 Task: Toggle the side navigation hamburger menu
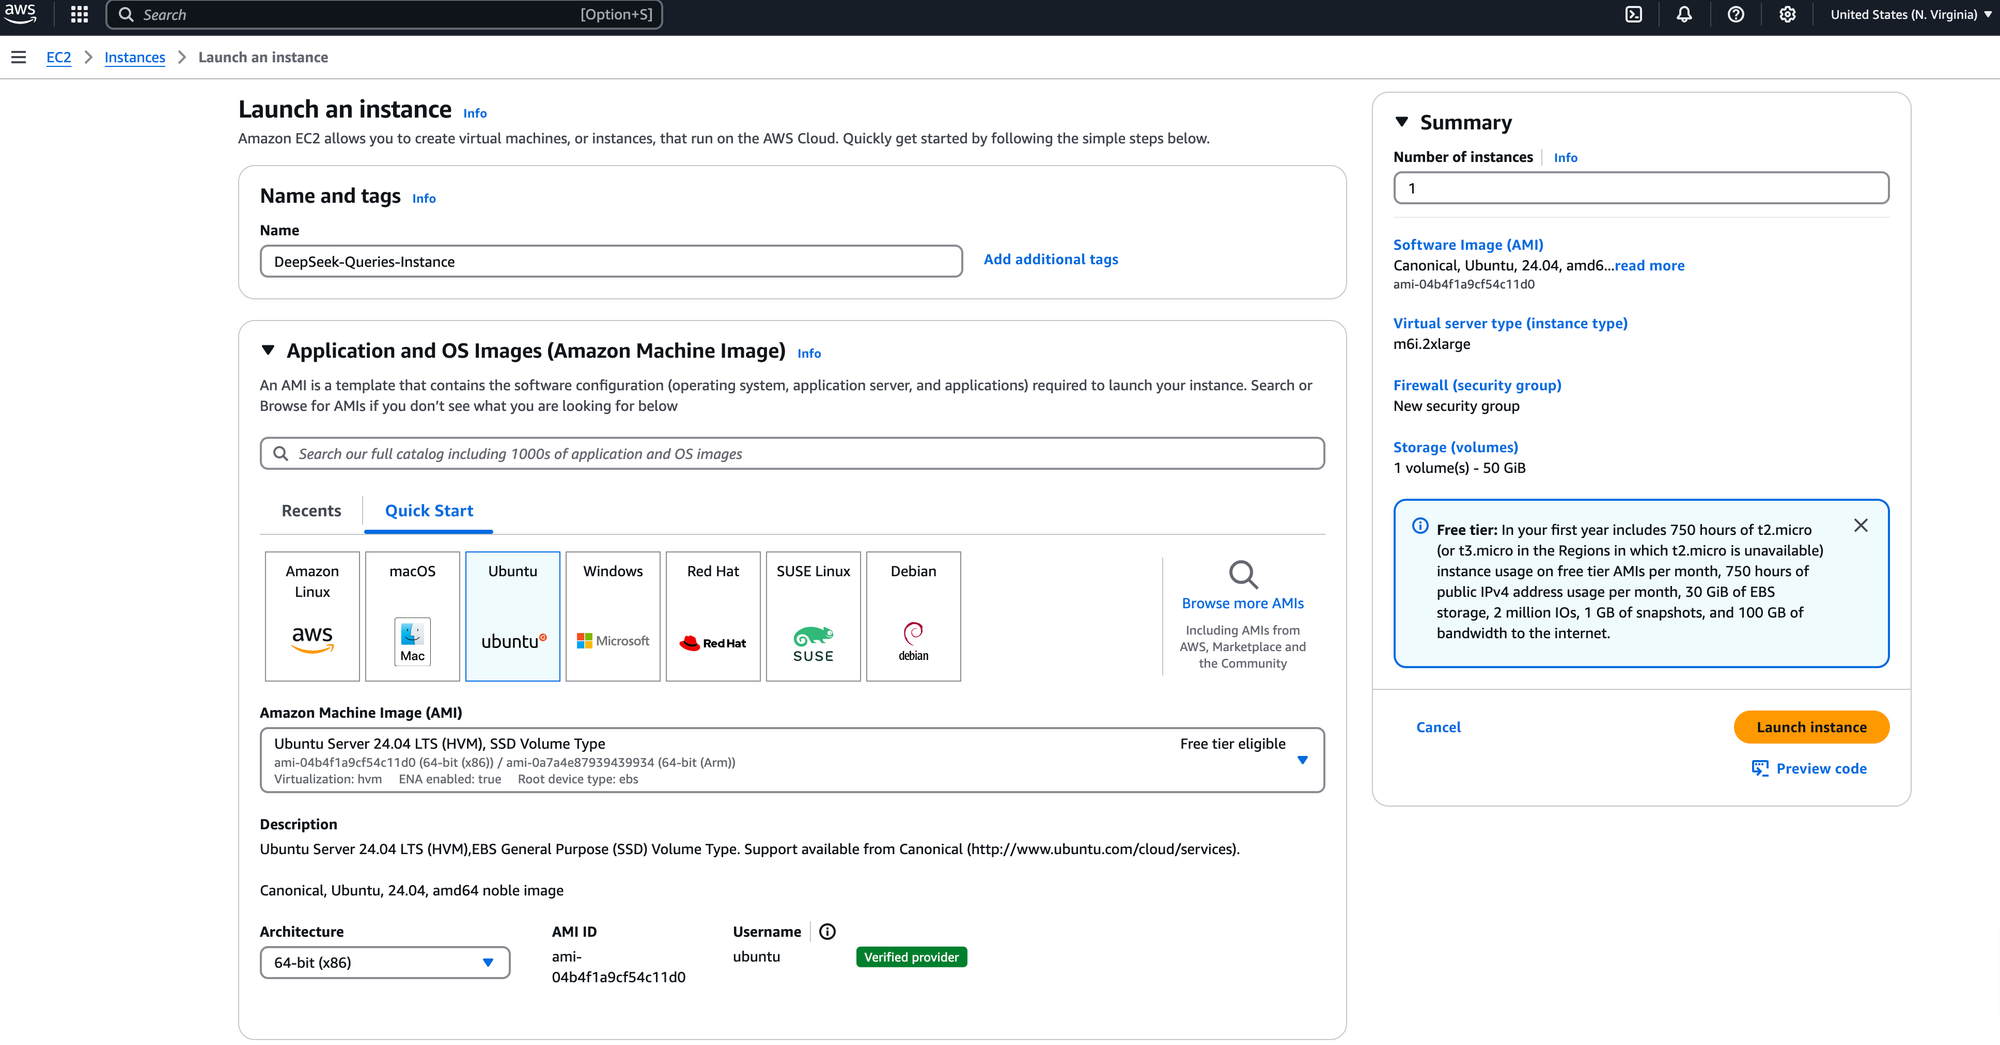18,57
